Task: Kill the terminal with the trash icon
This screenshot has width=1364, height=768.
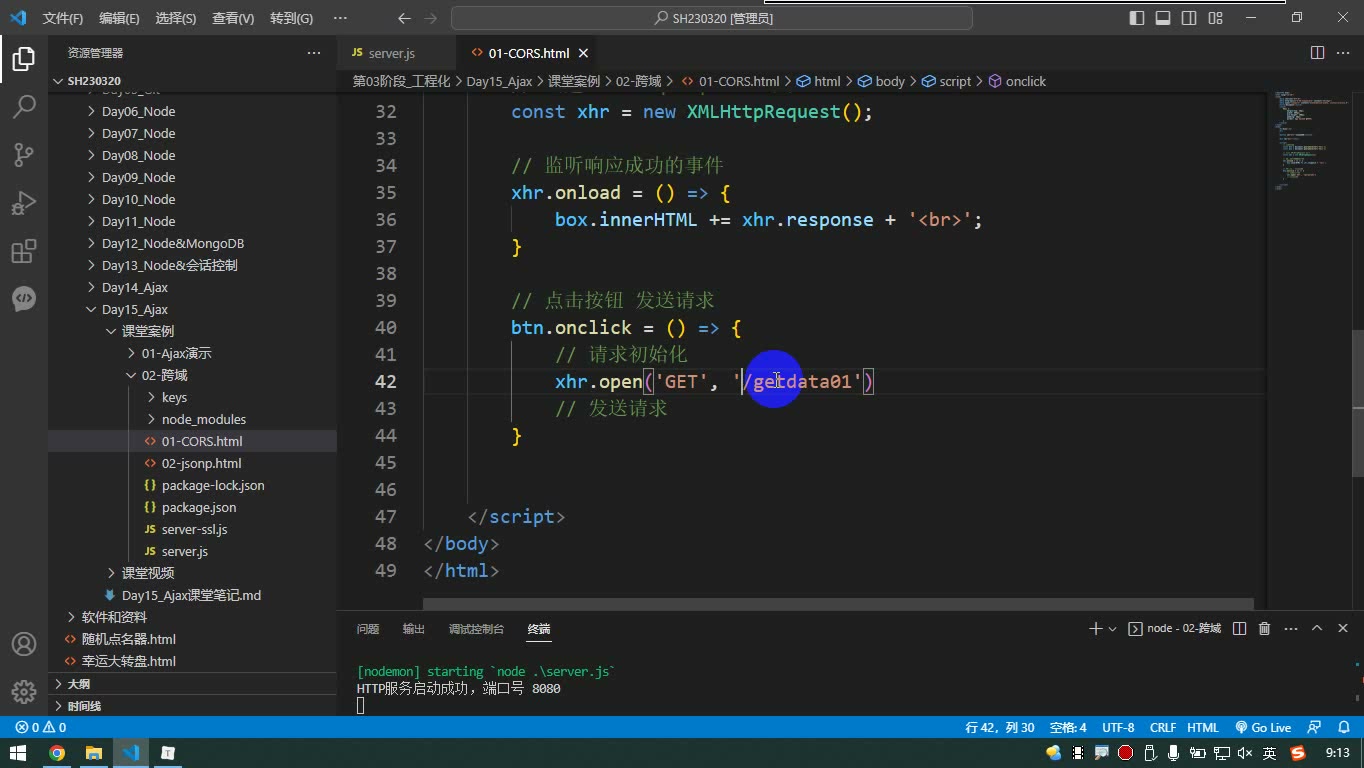Action: [1264, 628]
